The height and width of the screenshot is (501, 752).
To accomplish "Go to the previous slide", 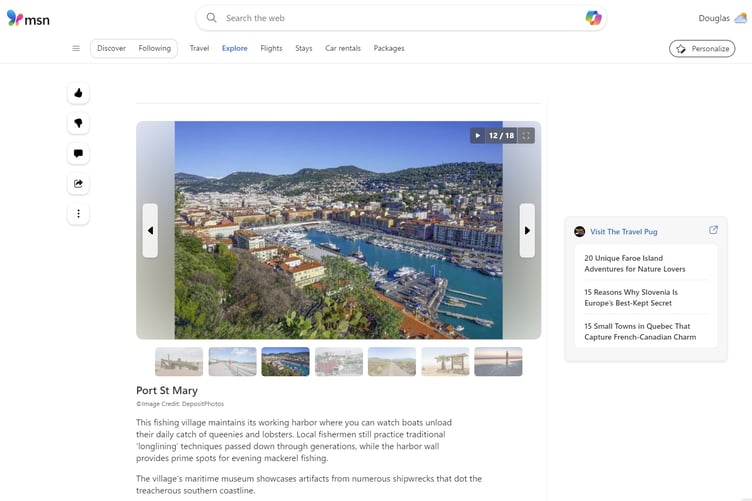I will pos(150,231).
